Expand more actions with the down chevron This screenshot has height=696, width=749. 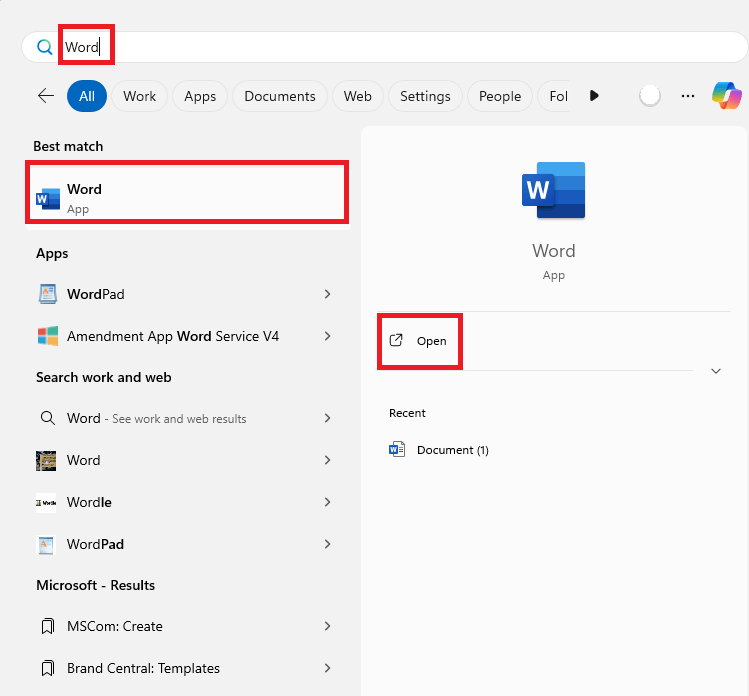click(x=716, y=371)
